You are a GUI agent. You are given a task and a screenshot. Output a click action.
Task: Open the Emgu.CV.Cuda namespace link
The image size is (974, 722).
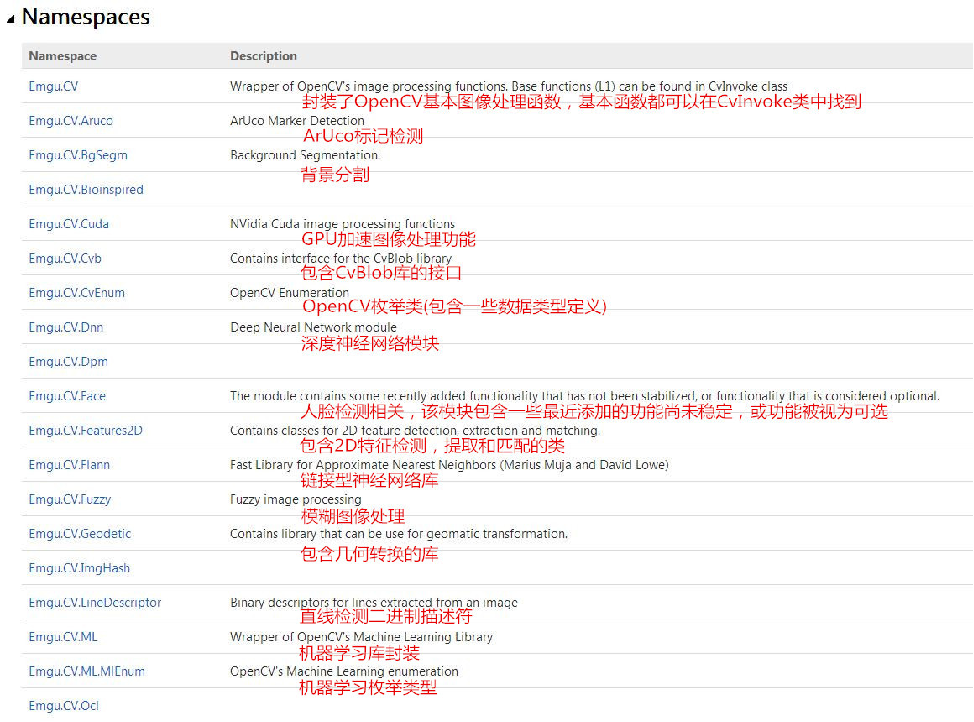tap(68, 224)
